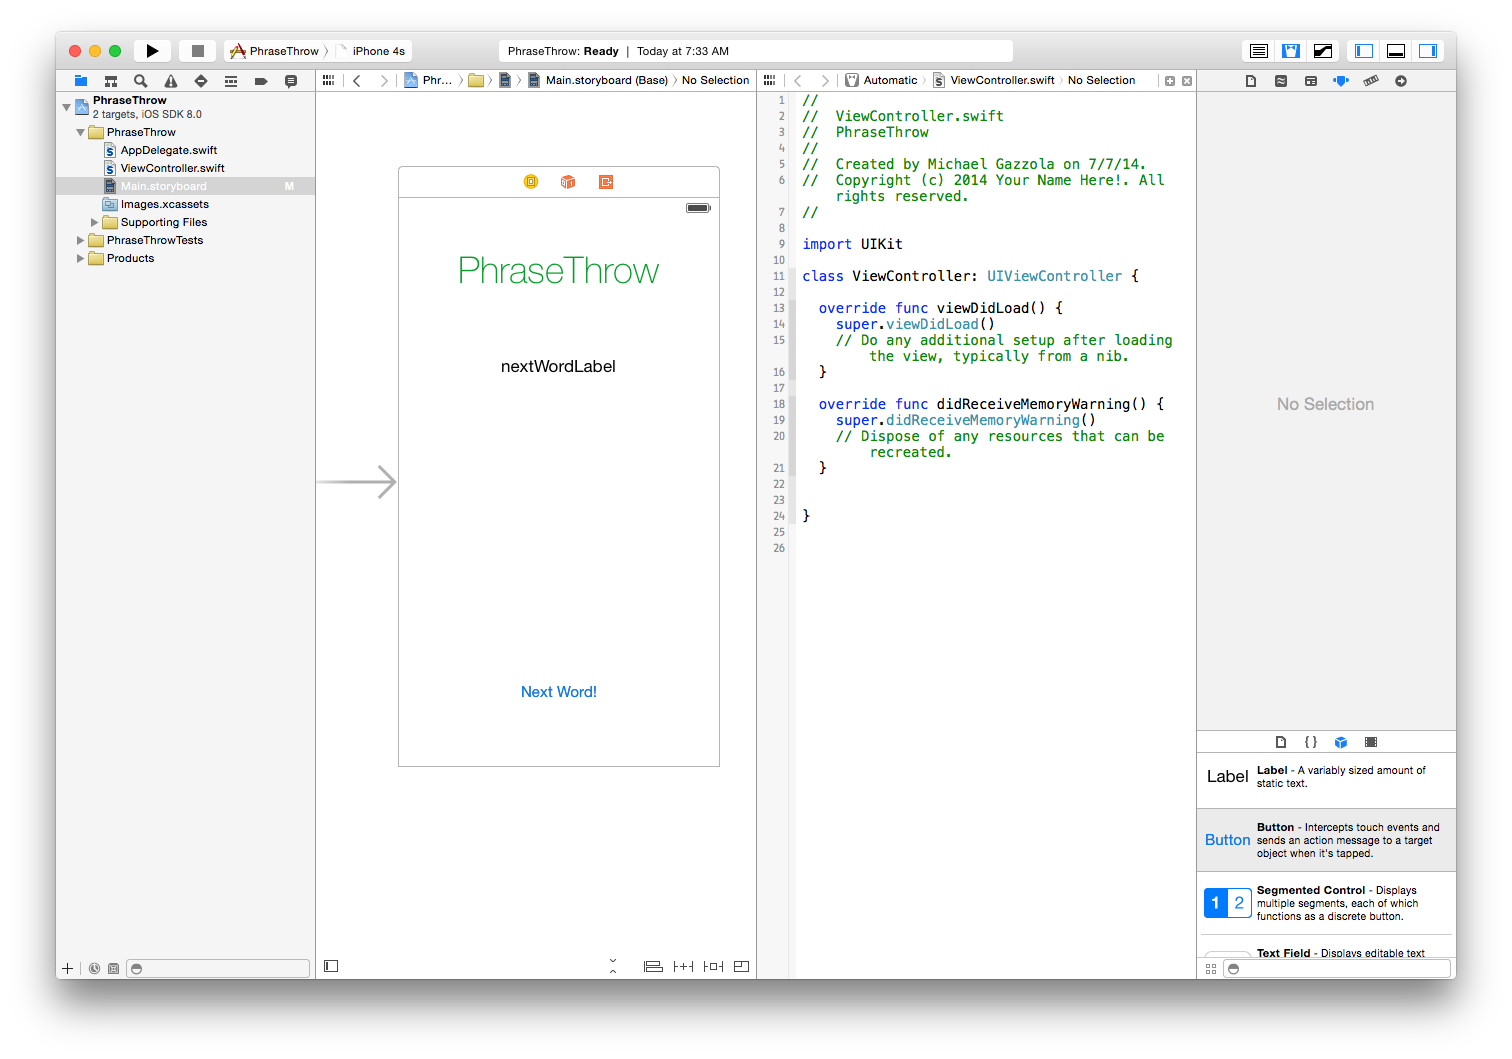Click the View Controller yellow dock icon
1512x1059 pixels.
[531, 182]
